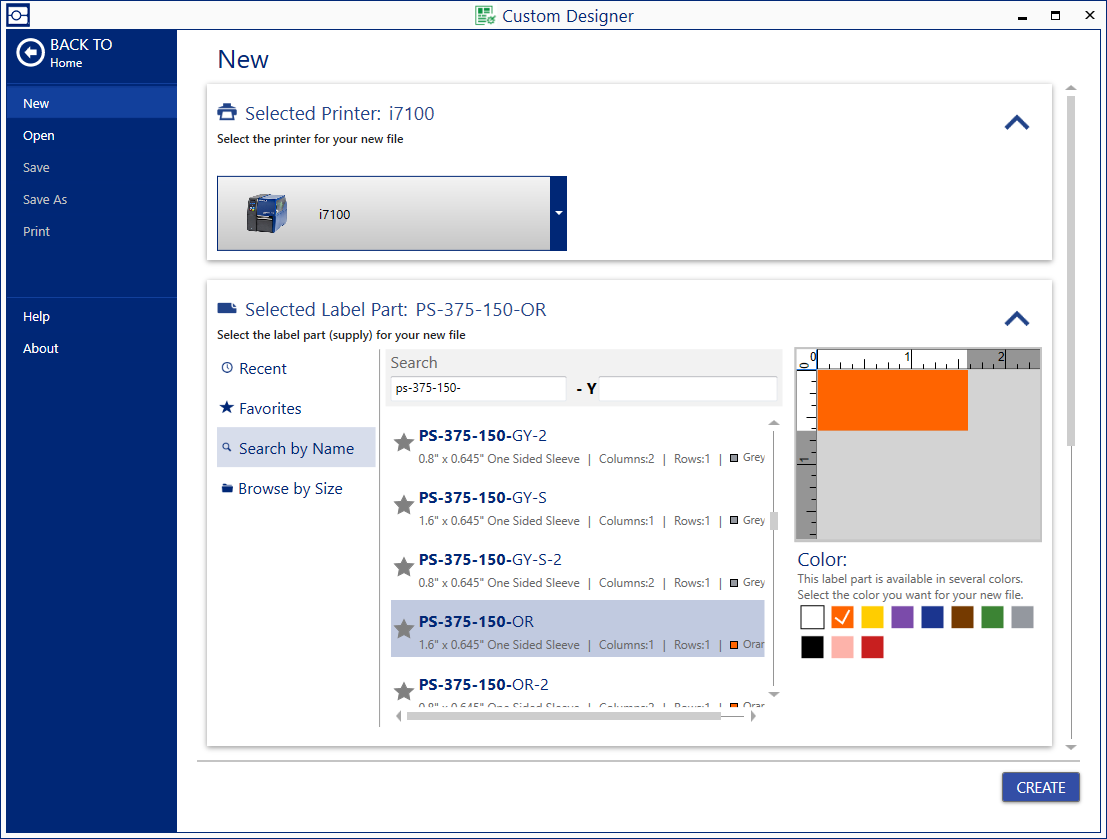Favorite PS-375-150-GY-2 with its star
1107x839 pixels.
point(403,443)
